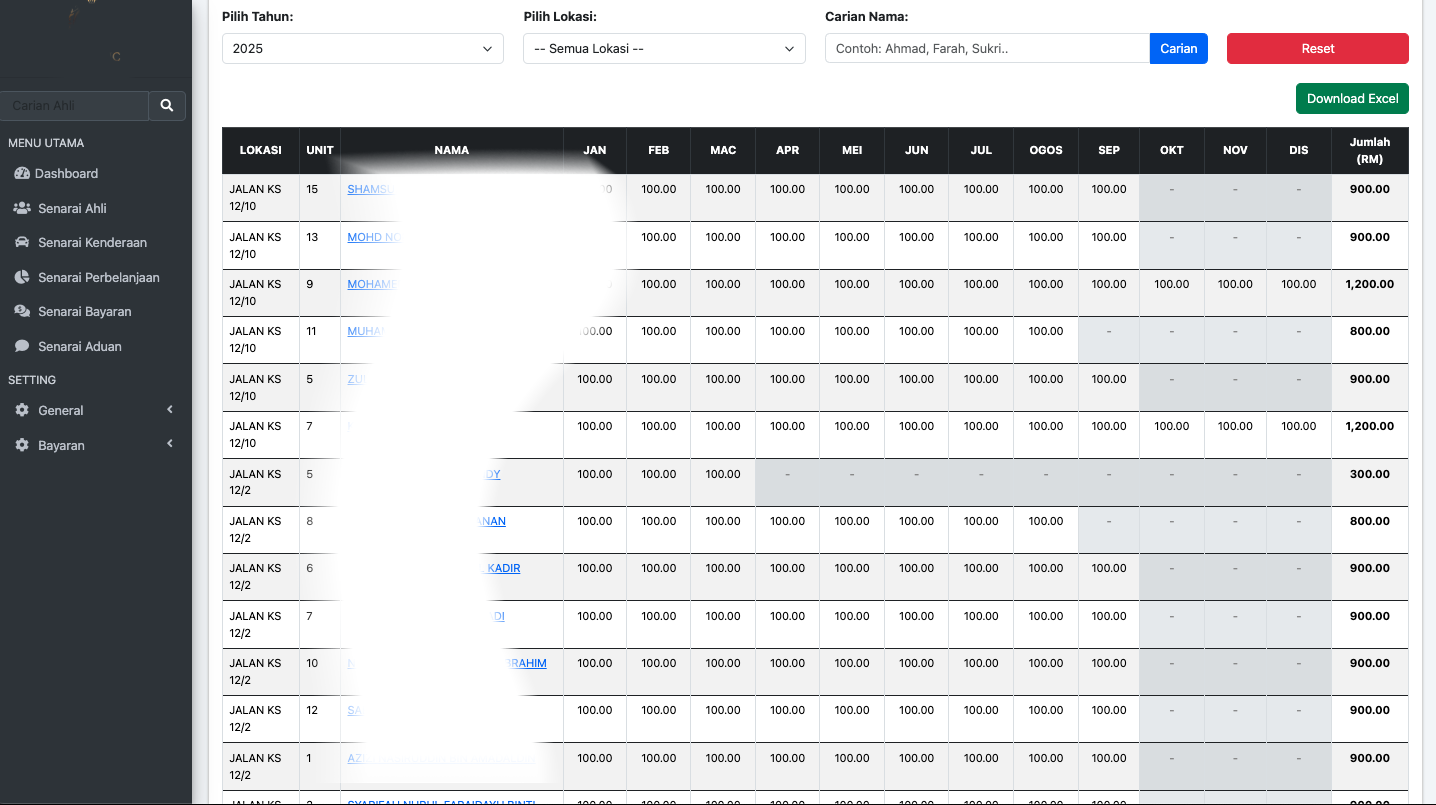1436x805 pixels.
Task: Click the payment icon beside Senarai Bayaran
Action: coord(20,311)
